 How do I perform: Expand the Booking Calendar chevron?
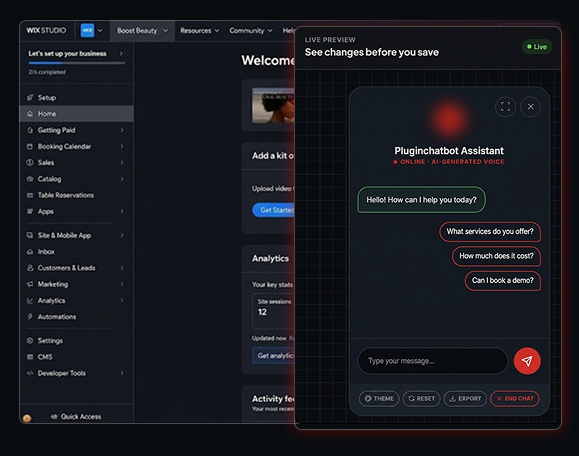121,146
